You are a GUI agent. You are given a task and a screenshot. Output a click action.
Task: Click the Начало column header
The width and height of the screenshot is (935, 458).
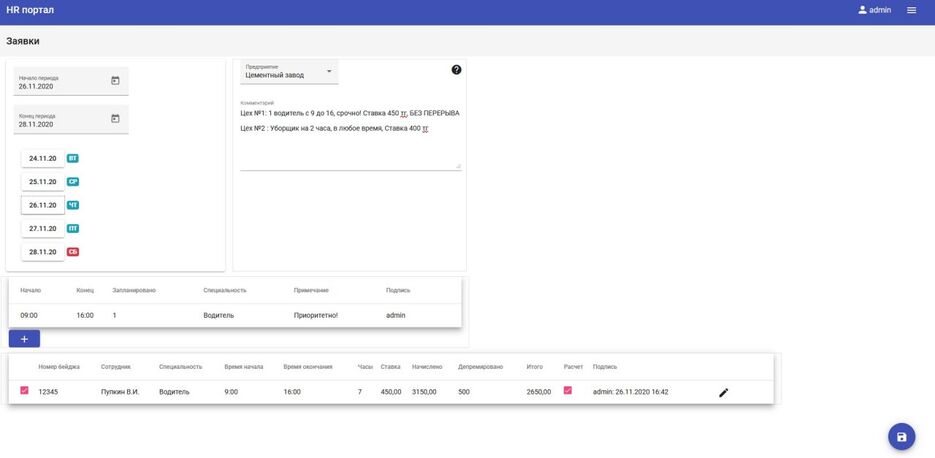coord(30,290)
